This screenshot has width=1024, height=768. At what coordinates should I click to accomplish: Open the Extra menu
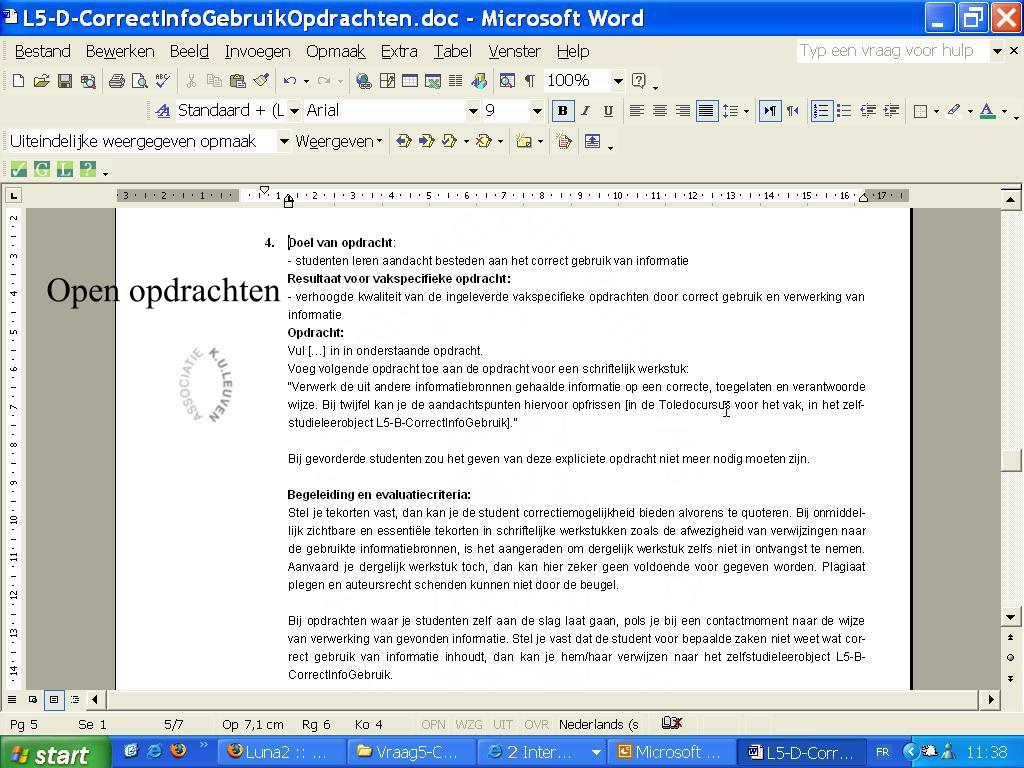[x=399, y=51]
